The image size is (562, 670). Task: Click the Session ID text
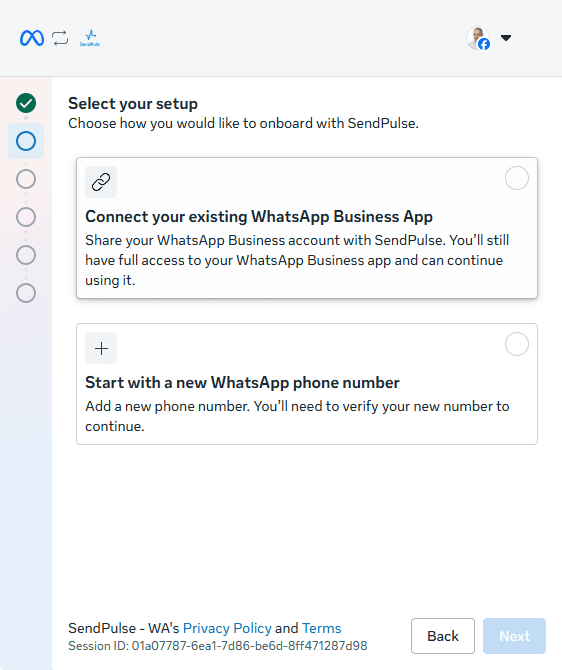point(218,646)
